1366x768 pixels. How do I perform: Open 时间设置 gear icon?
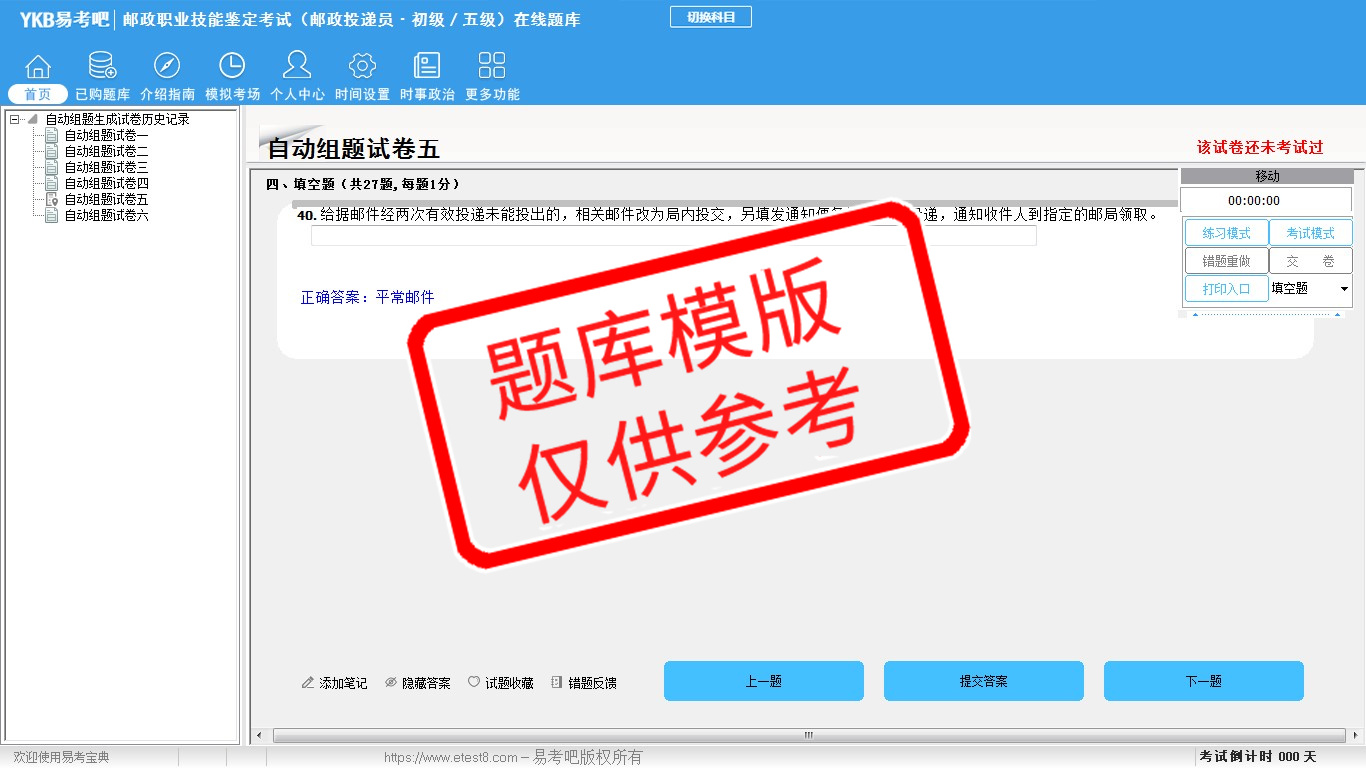point(362,68)
